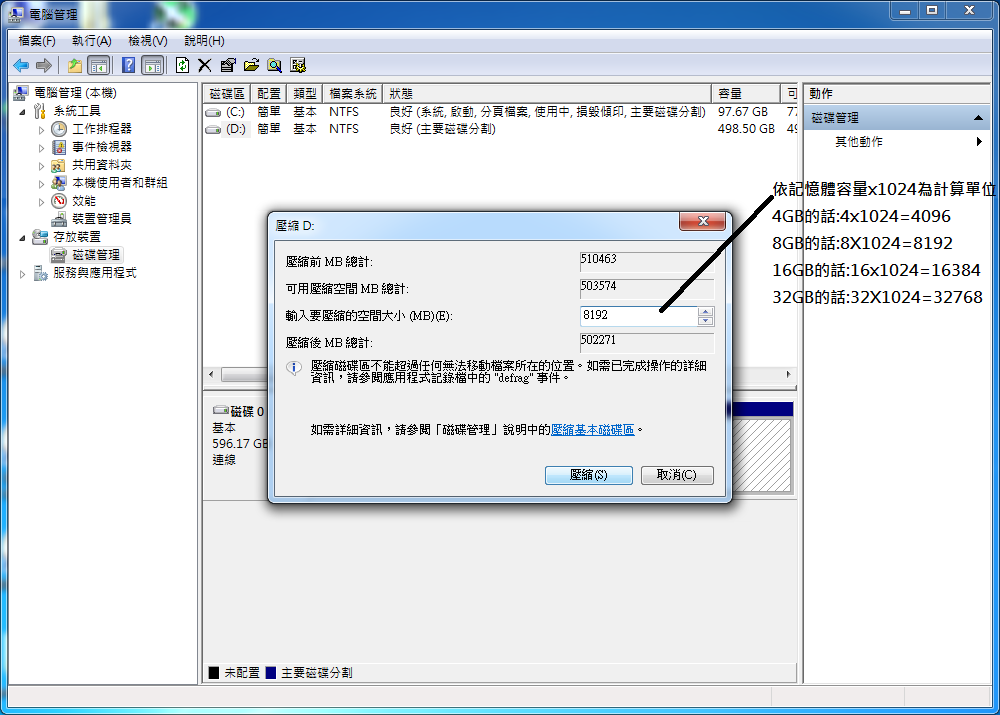Open 本機使用者和群組 node
The image size is (1000, 715).
click(119, 183)
